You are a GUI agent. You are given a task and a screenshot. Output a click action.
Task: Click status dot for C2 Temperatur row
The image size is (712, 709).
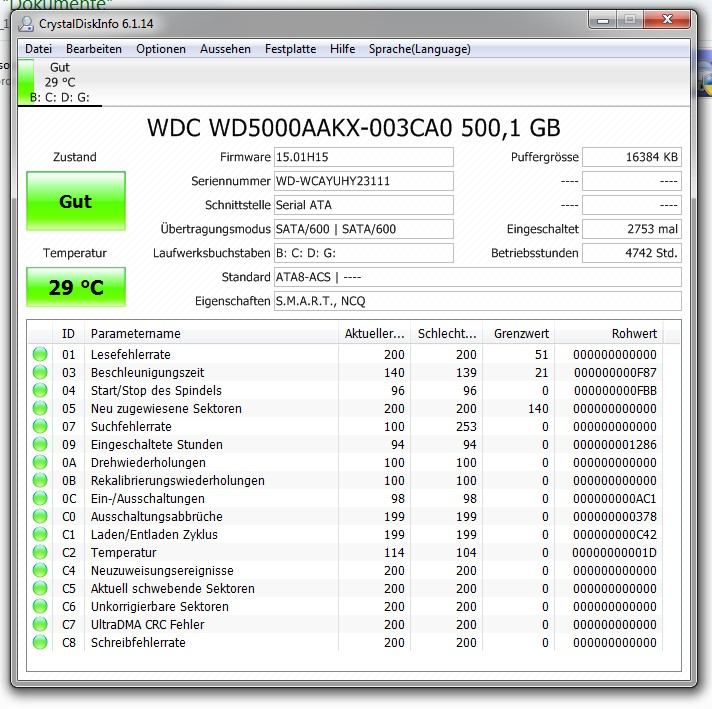pos(40,552)
